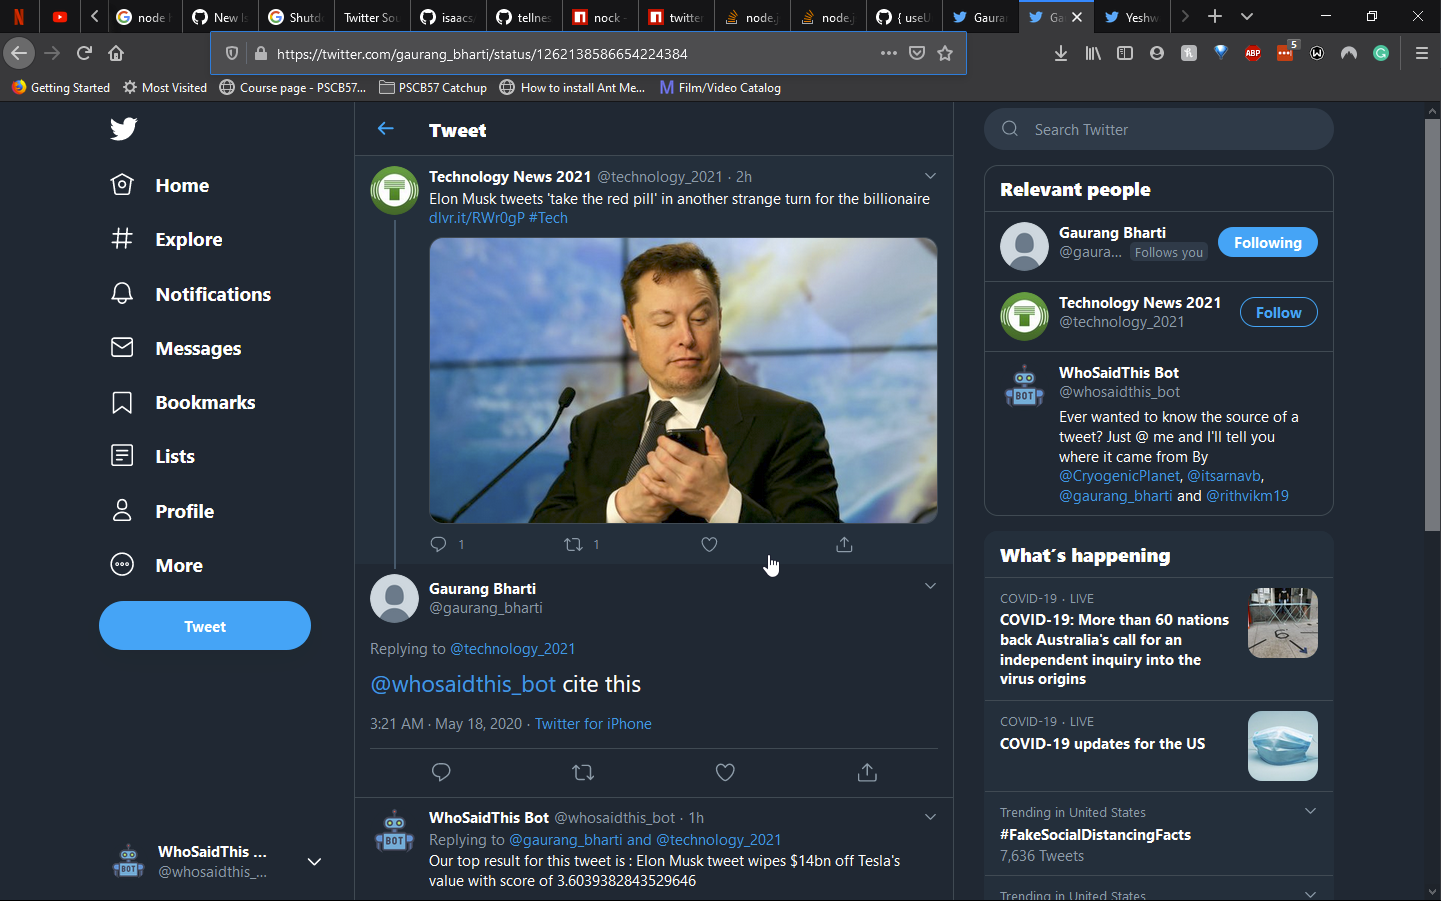Open Firefox downloads icon
This screenshot has width=1441, height=901.
(1060, 53)
